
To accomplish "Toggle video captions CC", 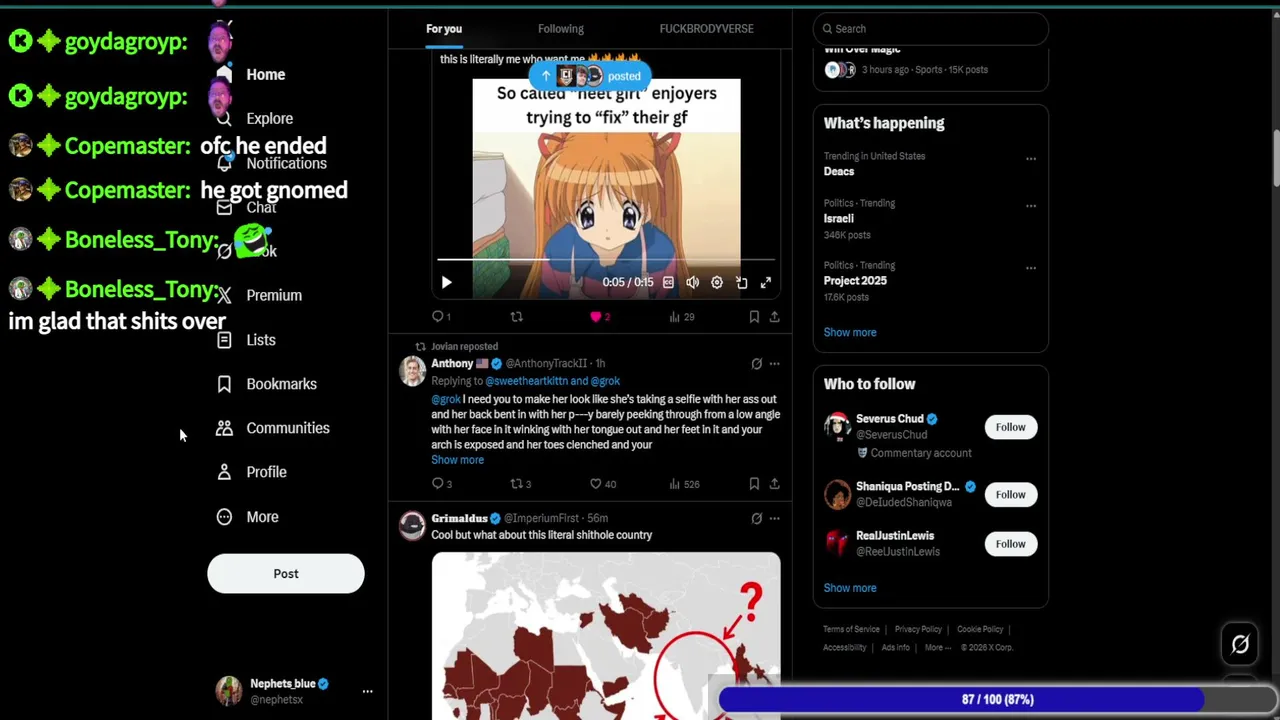I will click(668, 283).
